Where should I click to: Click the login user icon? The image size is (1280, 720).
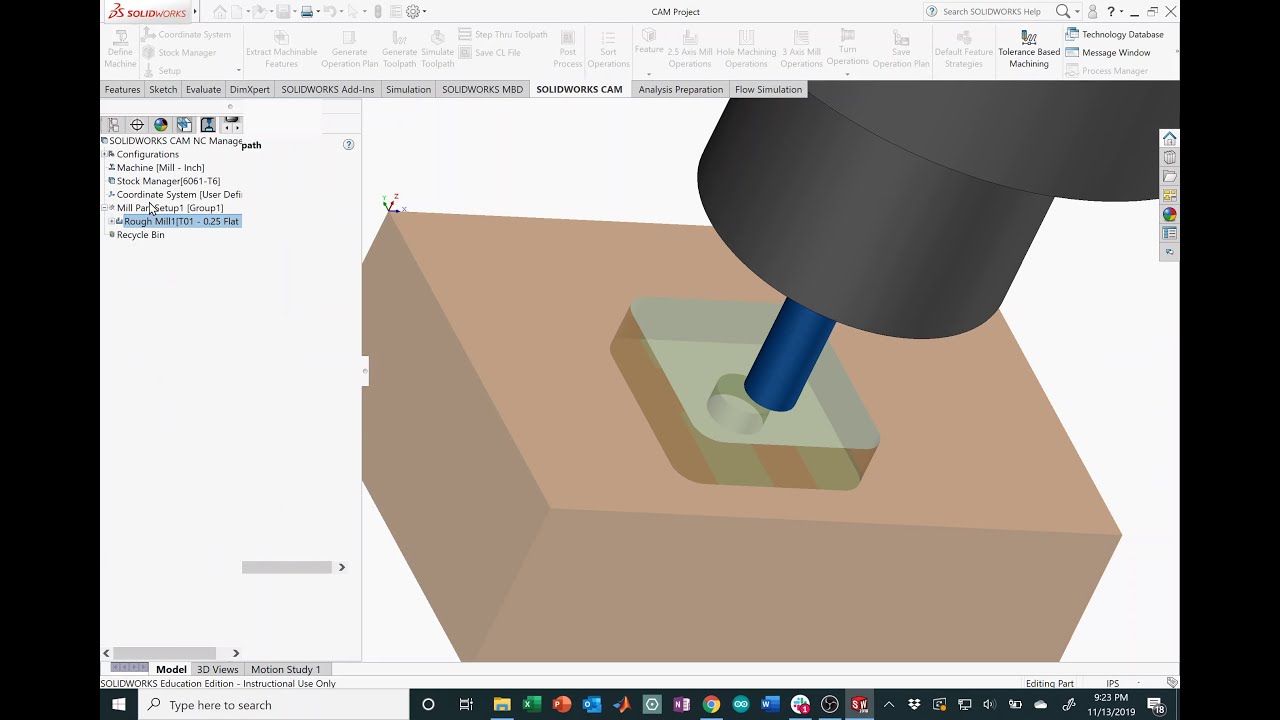coord(1092,12)
